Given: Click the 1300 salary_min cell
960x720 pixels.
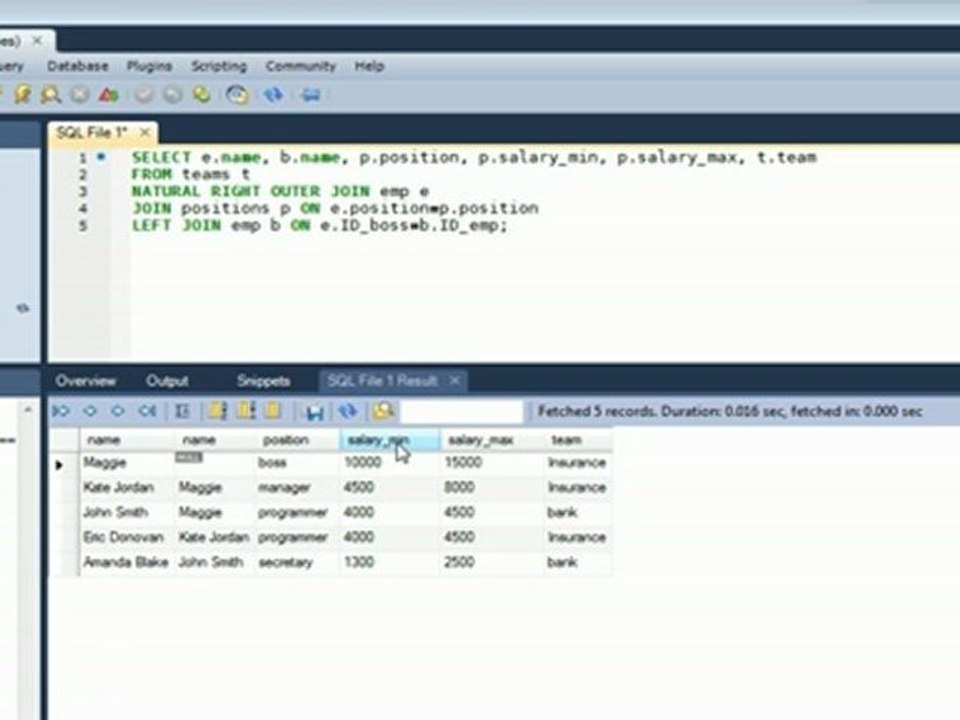Looking at the screenshot, I should (x=389, y=563).
